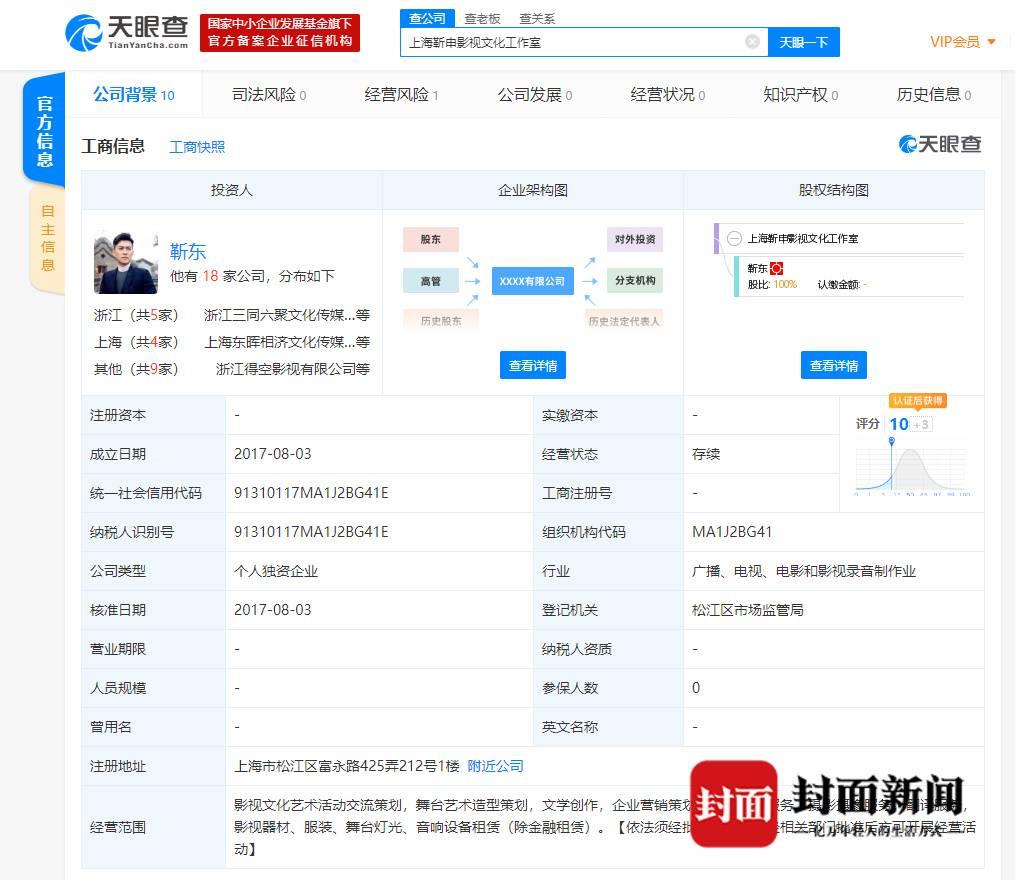Image resolution: width=1015 pixels, height=880 pixels.
Task: Click the XXXX有限公司 center diagram box
Action: (532, 281)
